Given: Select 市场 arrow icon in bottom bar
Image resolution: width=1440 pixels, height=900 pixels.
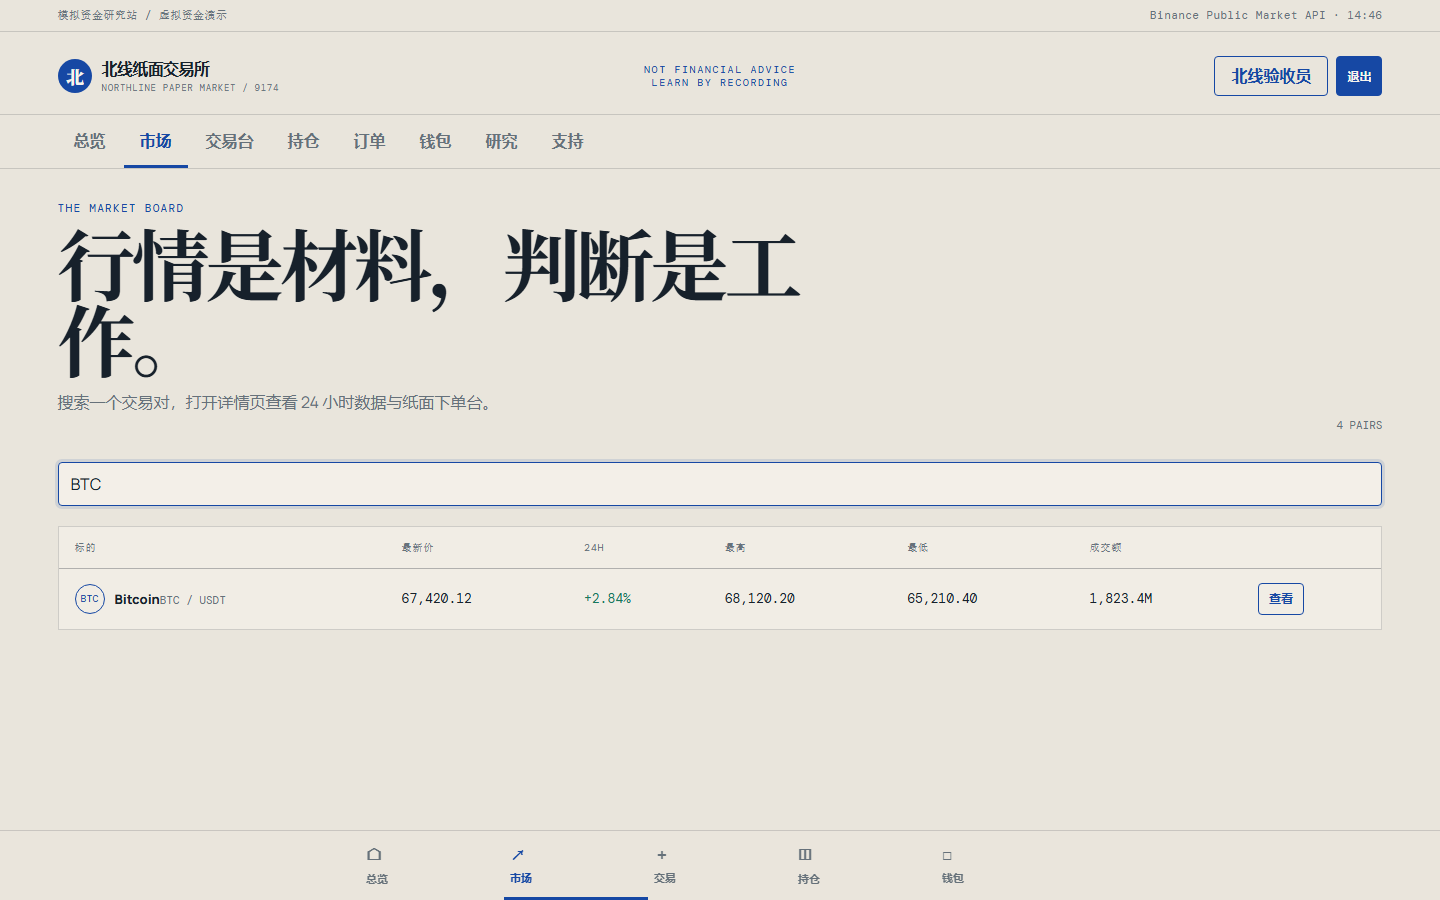Looking at the screenshot, I should tap(518, 854).
